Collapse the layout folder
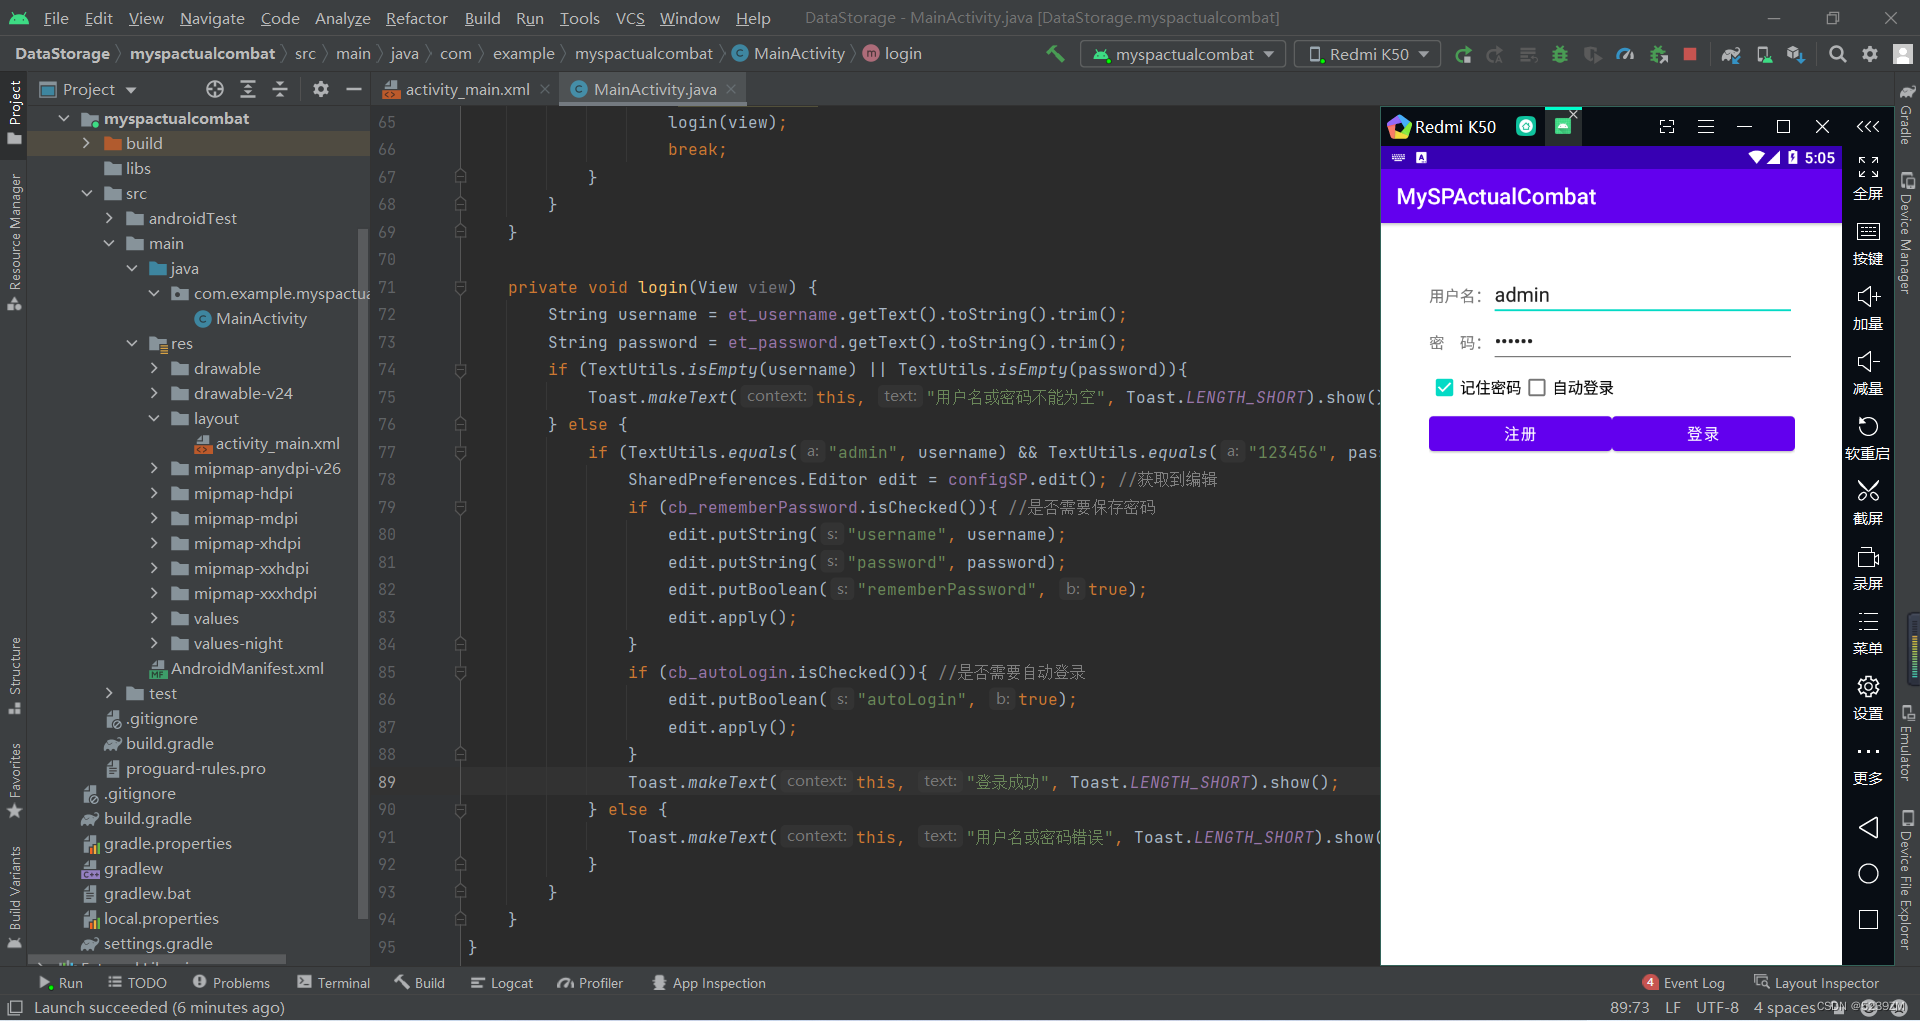 point(155,419)
